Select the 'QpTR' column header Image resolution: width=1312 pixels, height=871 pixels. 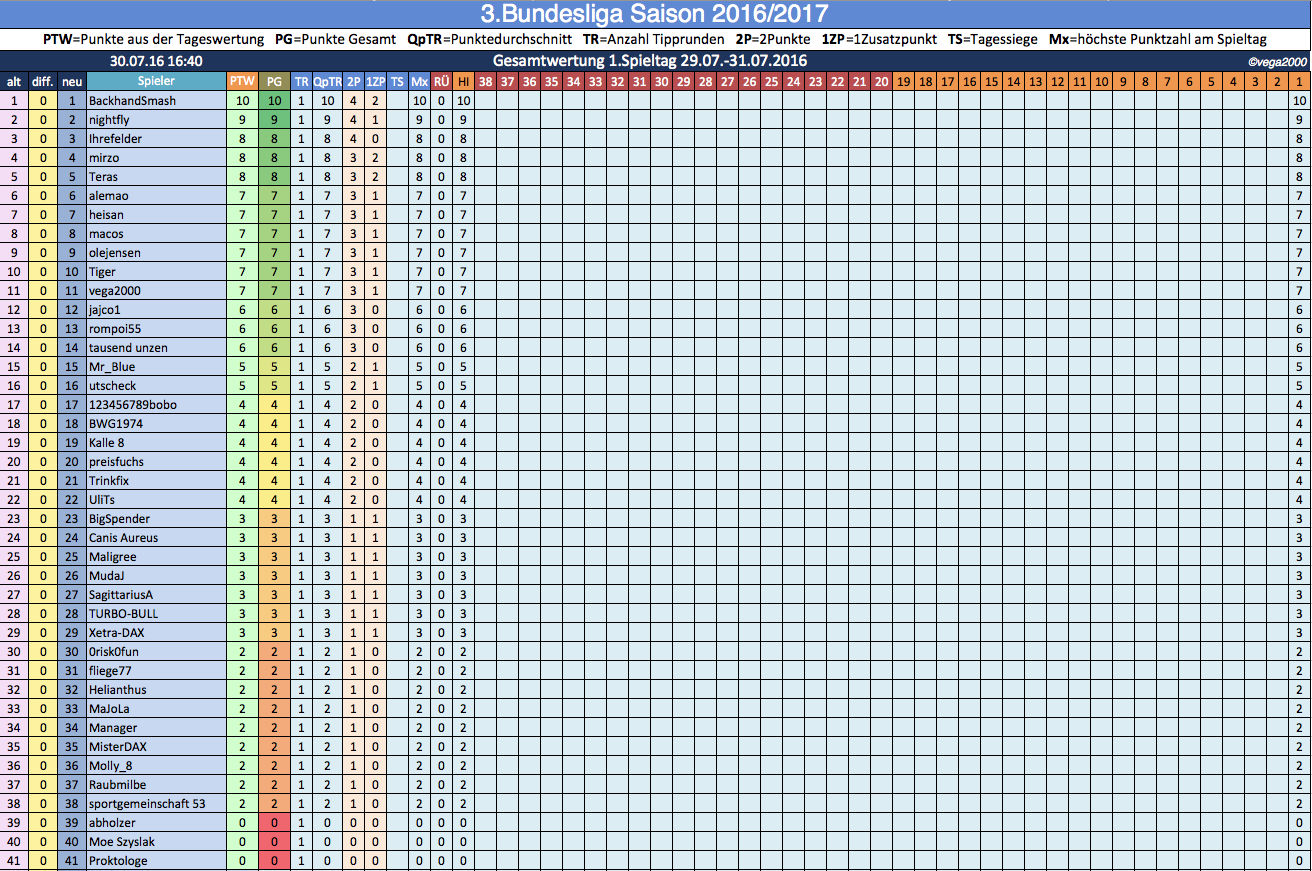[327, 81]
